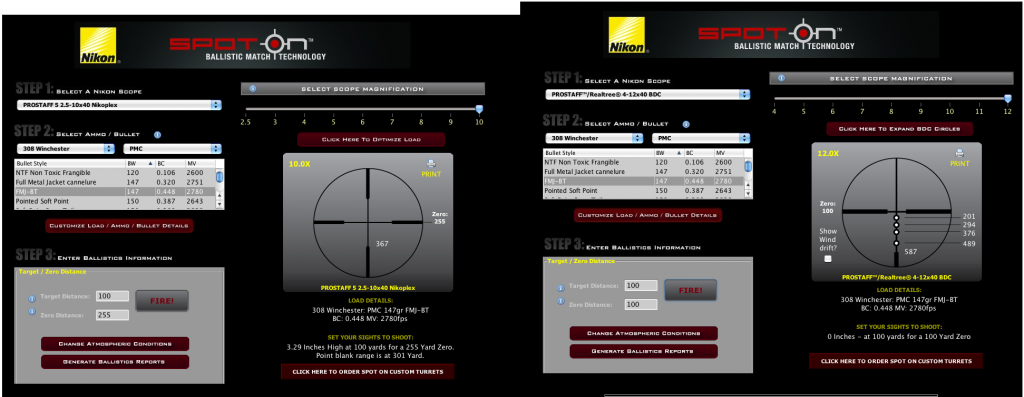
Task: Click the Zero Distance field in the right panel
Action: point(641,304)
